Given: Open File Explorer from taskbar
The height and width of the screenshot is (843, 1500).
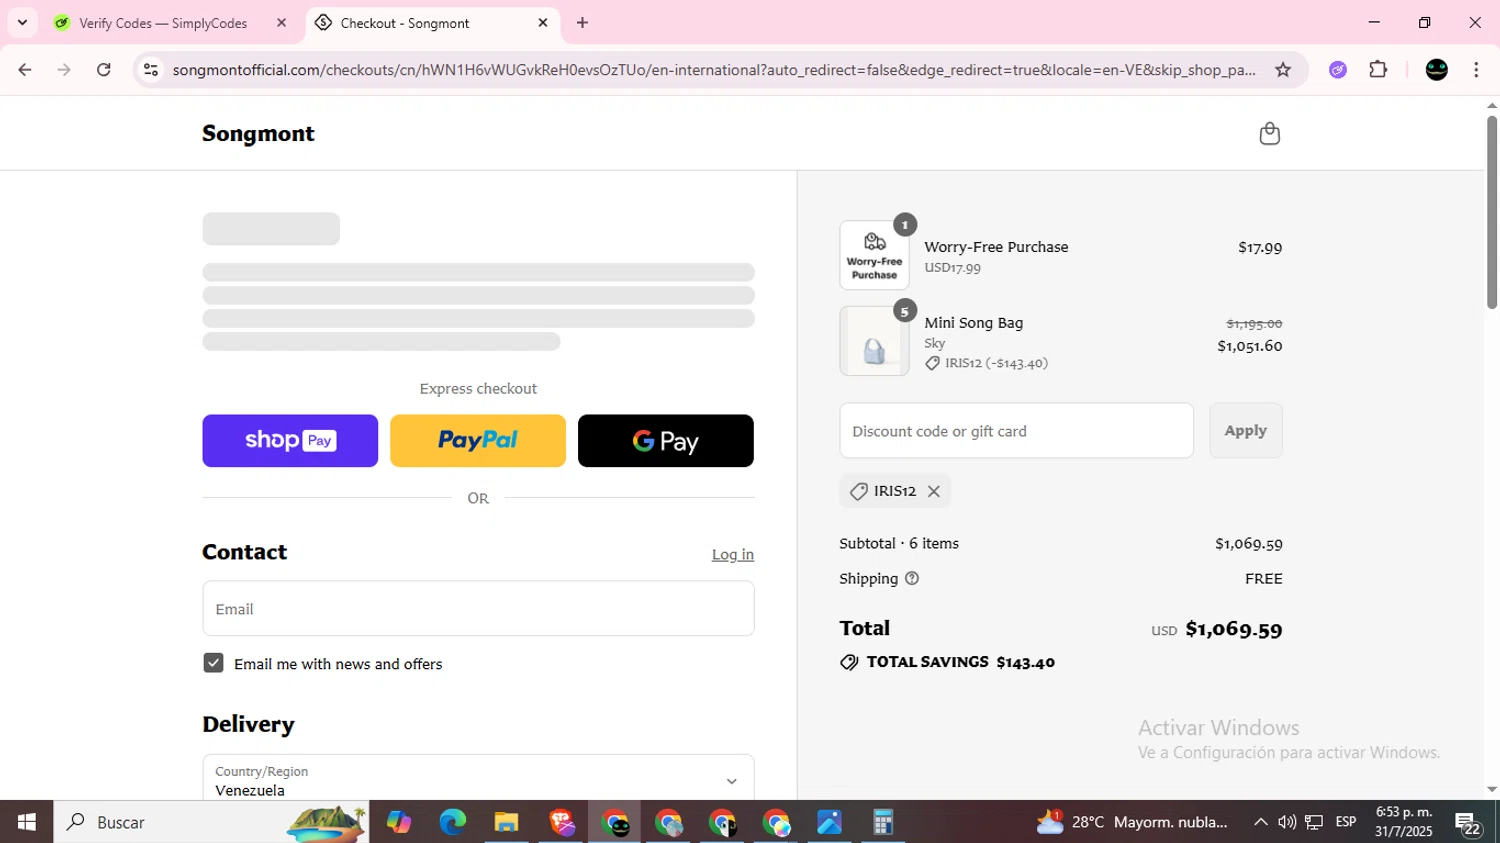Looking at the screenshot, I should tap(506, 822).
